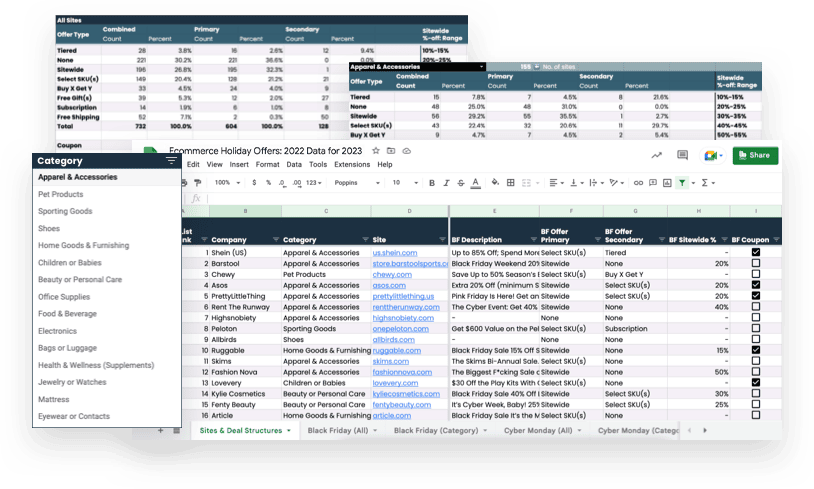Image resolution: width=814 pixels, height=489 pixels.
Task: Open the comment history icon
Action: (x=683, y=155)
